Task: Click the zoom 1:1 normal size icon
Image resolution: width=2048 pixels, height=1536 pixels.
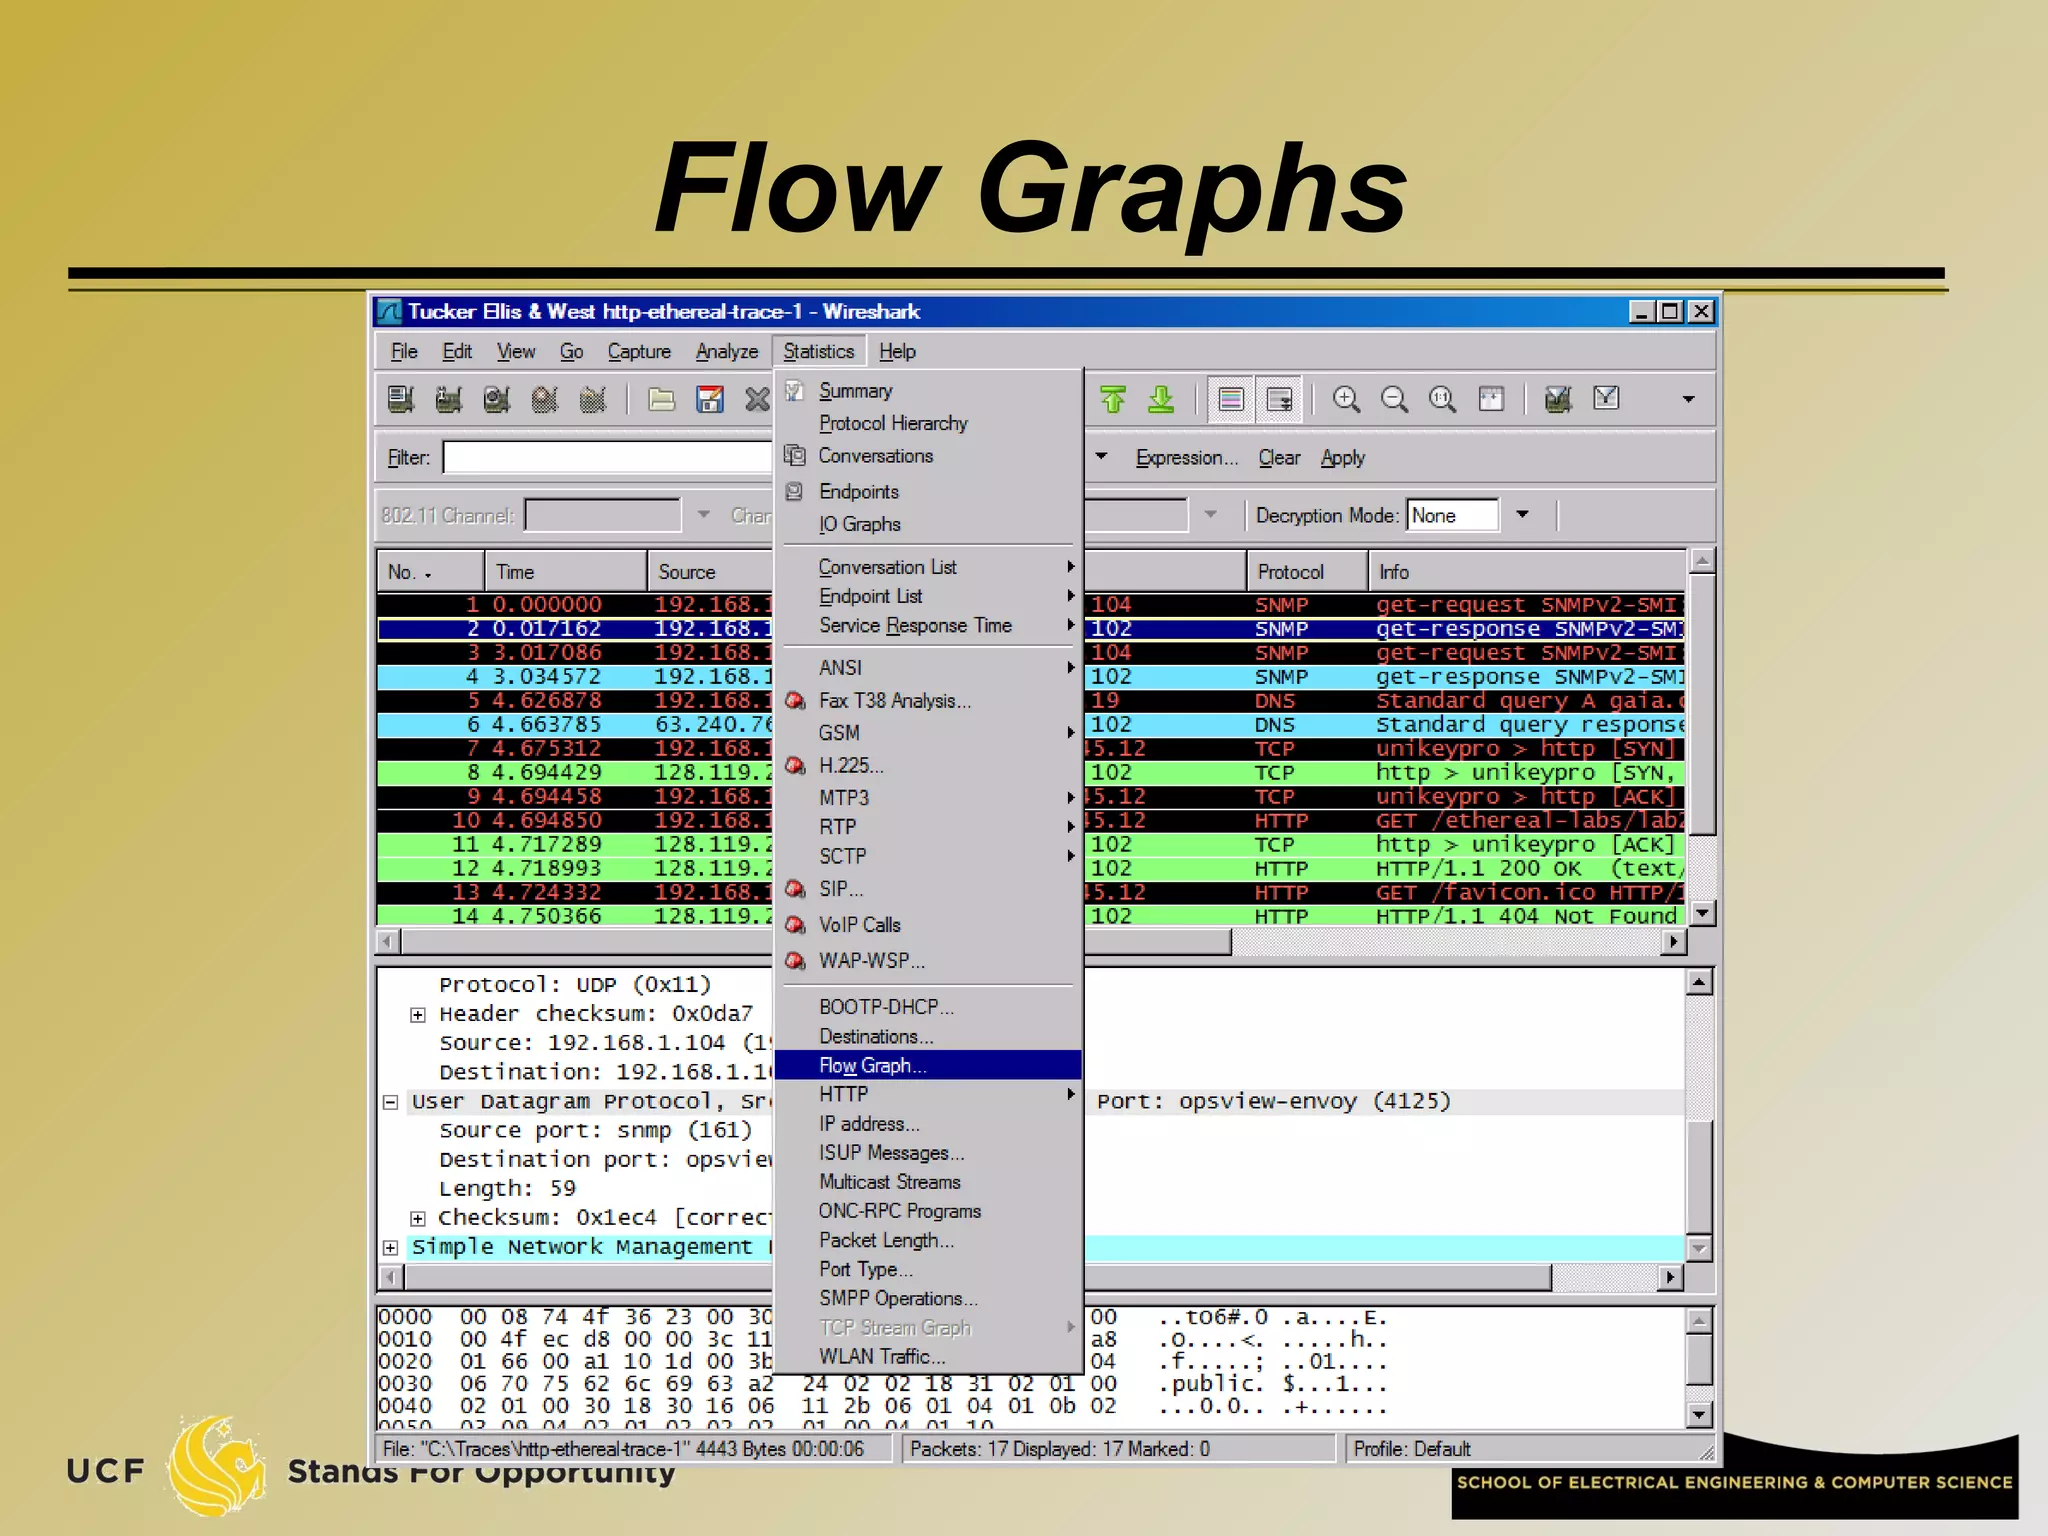Action: [1442, 400]
